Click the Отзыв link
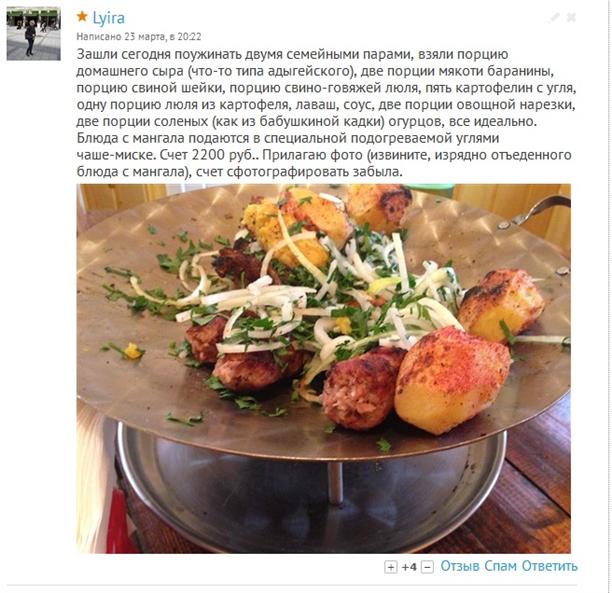612x593 pixels. [460, 566]
